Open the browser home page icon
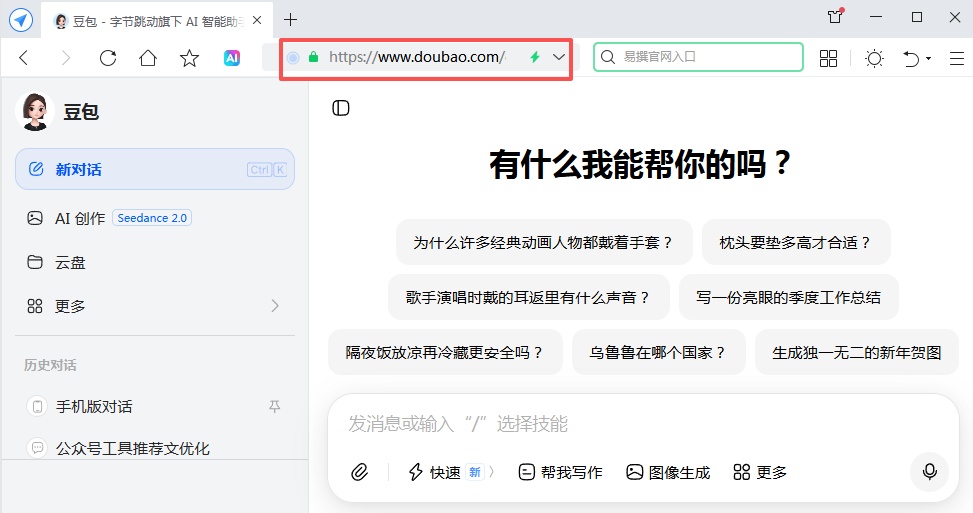The height and width of the screenshot is (513, 973). 148,58
